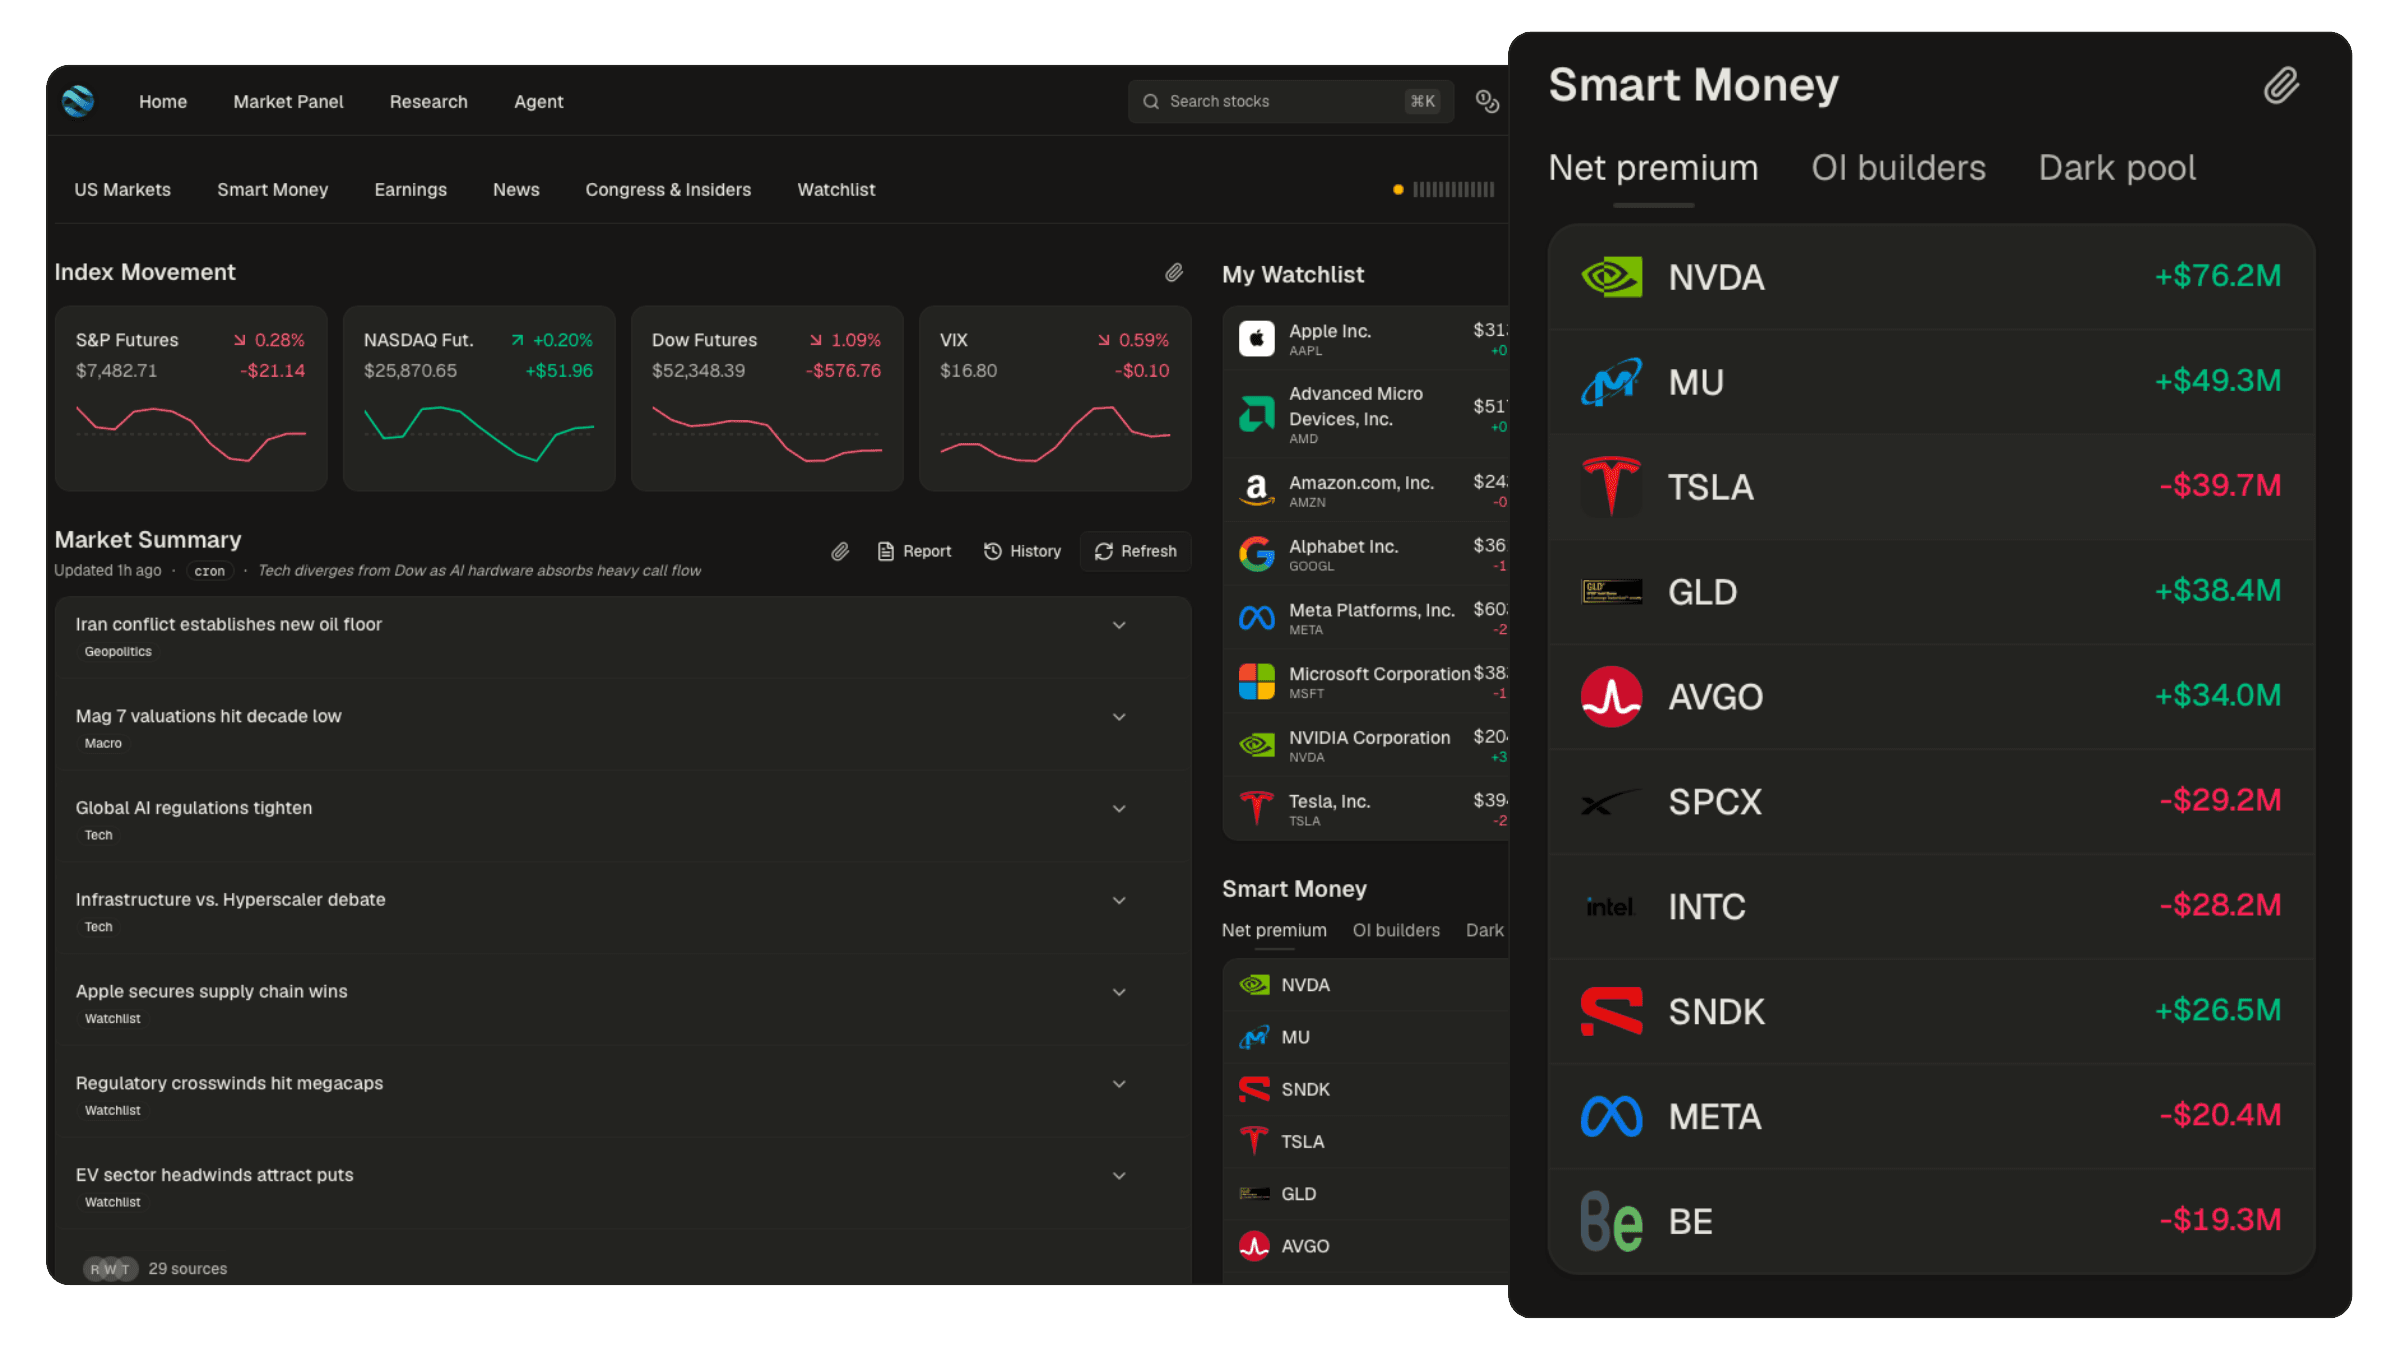This screenshot has height=1350, width=2400.
Task: Open the Watchlist tab
Action: coord(836,189)
